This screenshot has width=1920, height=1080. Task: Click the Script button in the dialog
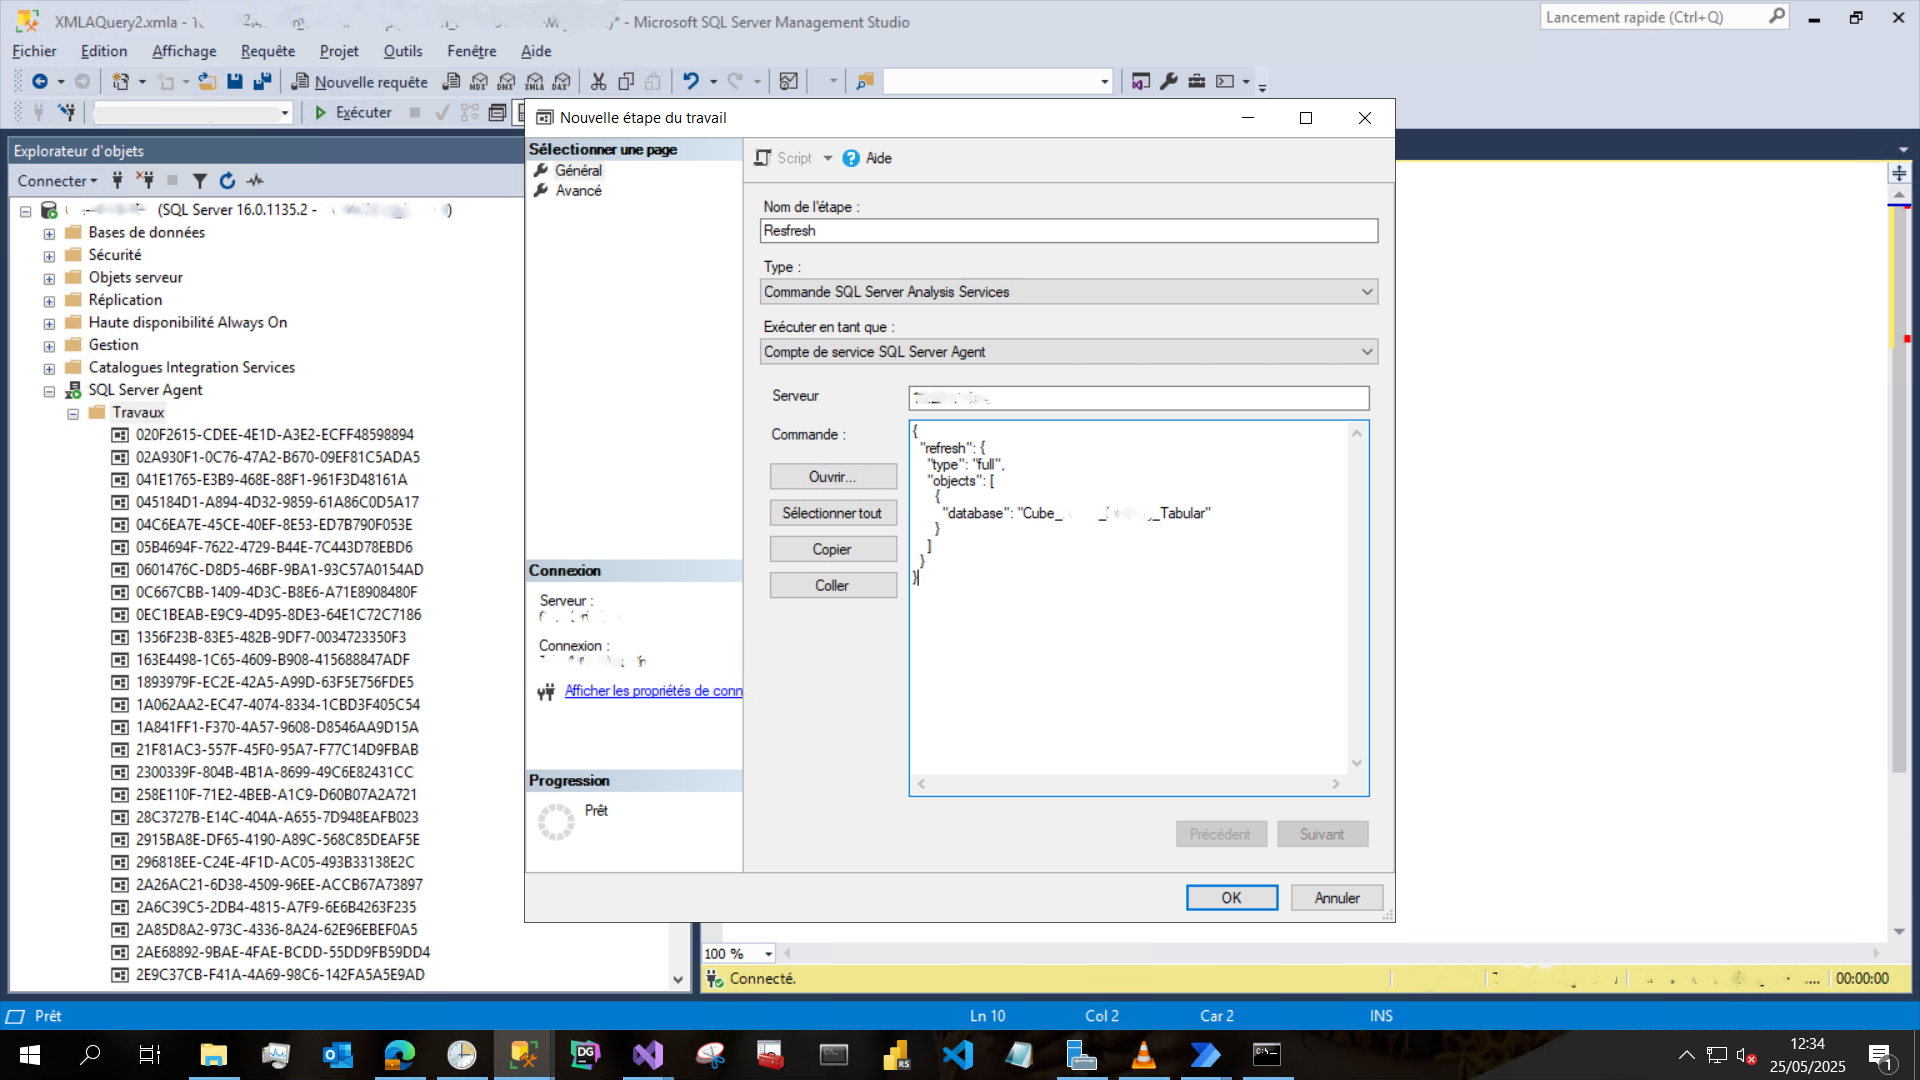pyautogui.click(x=783, y=158)
